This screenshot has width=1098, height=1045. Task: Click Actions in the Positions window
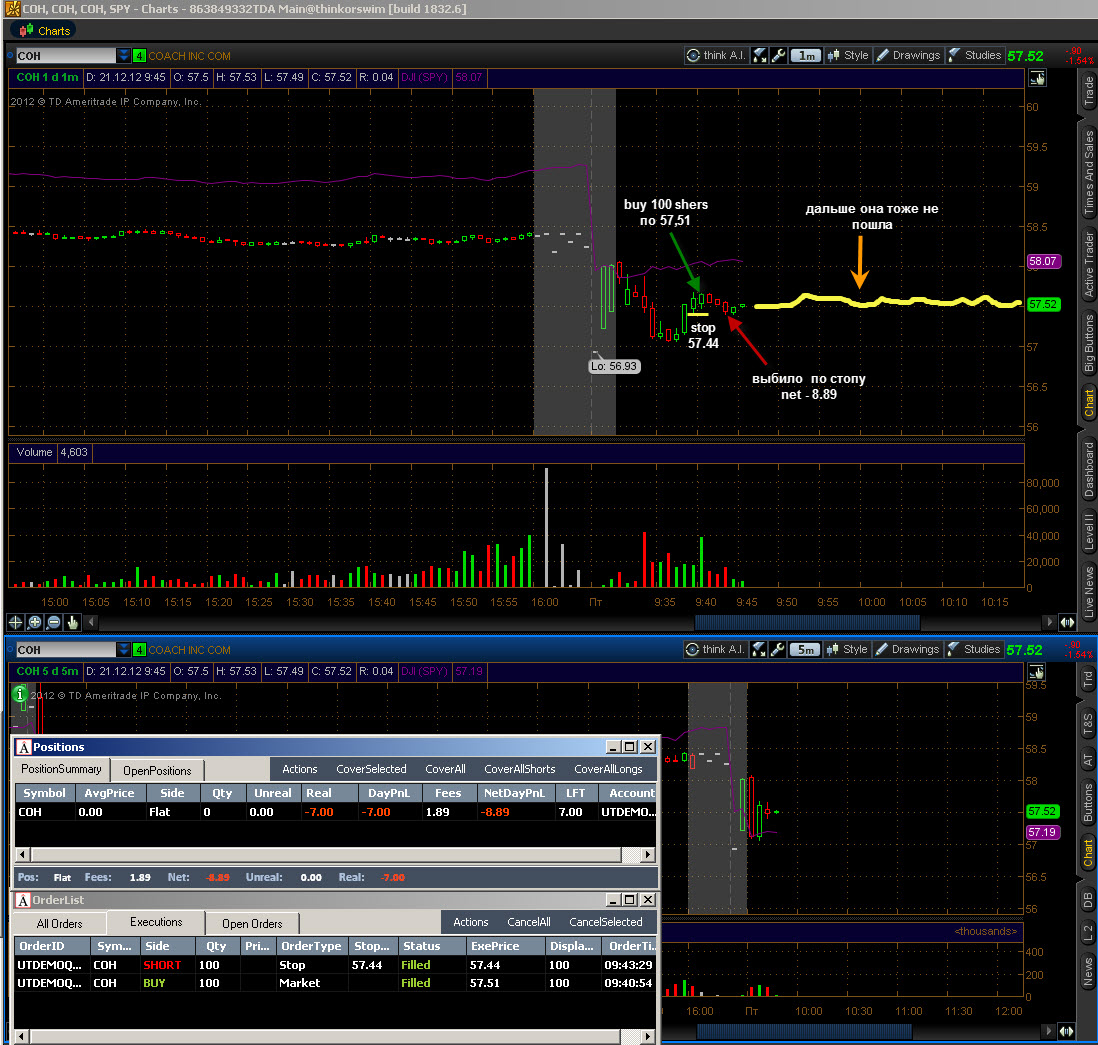coord(300,769)
